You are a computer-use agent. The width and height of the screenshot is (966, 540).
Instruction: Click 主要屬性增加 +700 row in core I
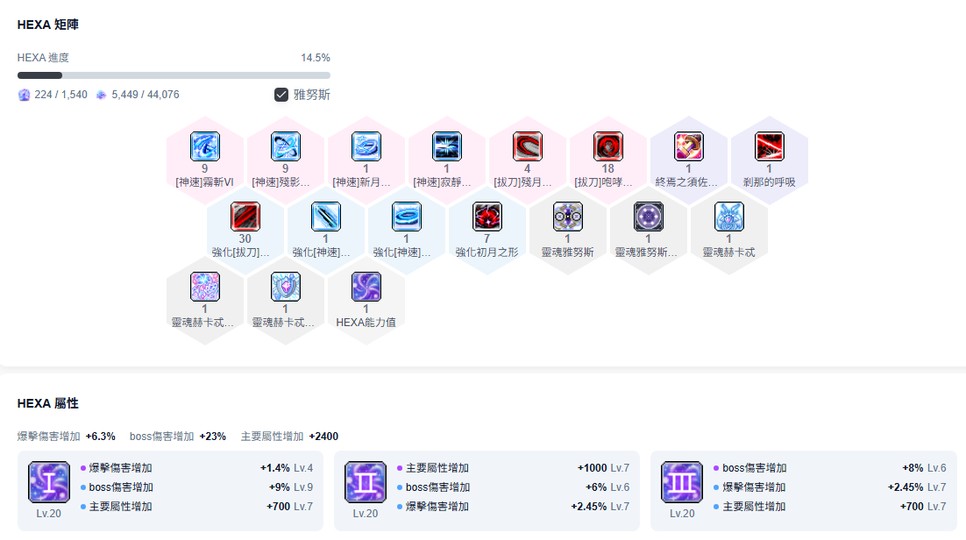[197, 506]
